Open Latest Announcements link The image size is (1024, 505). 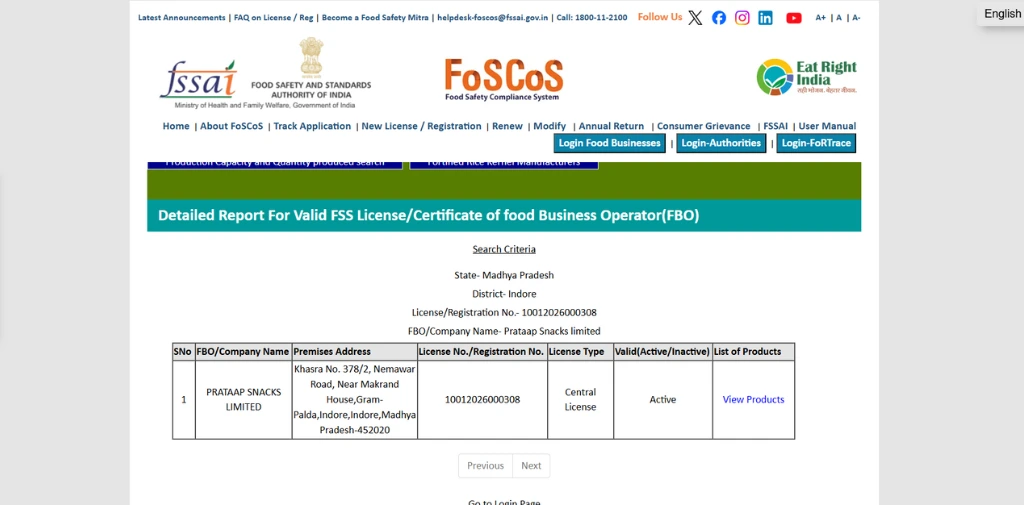coord(182,18)
